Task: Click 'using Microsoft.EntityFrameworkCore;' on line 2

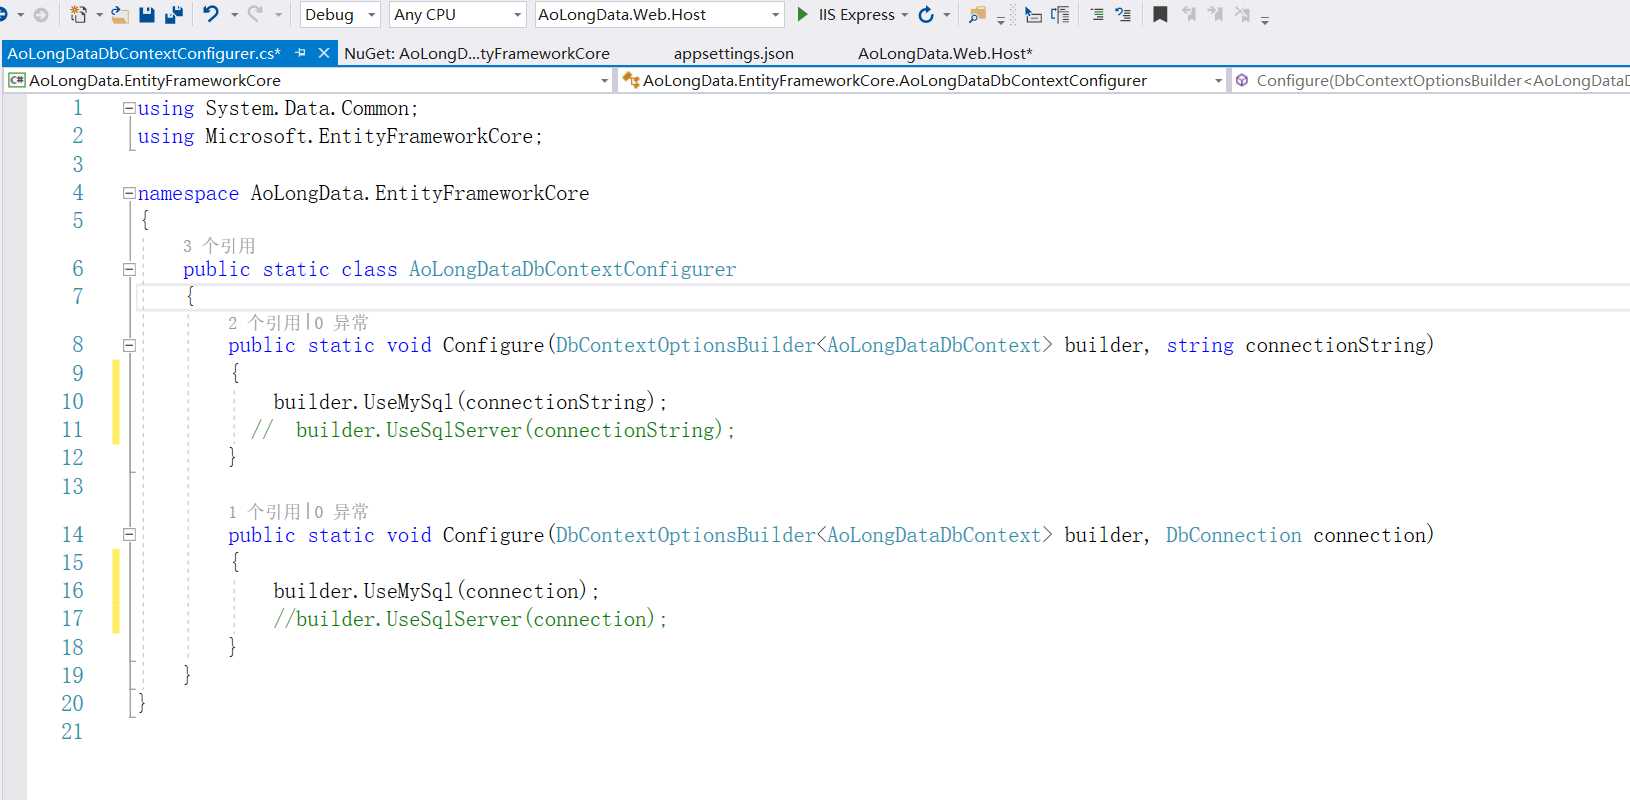Action: point(340,136)
